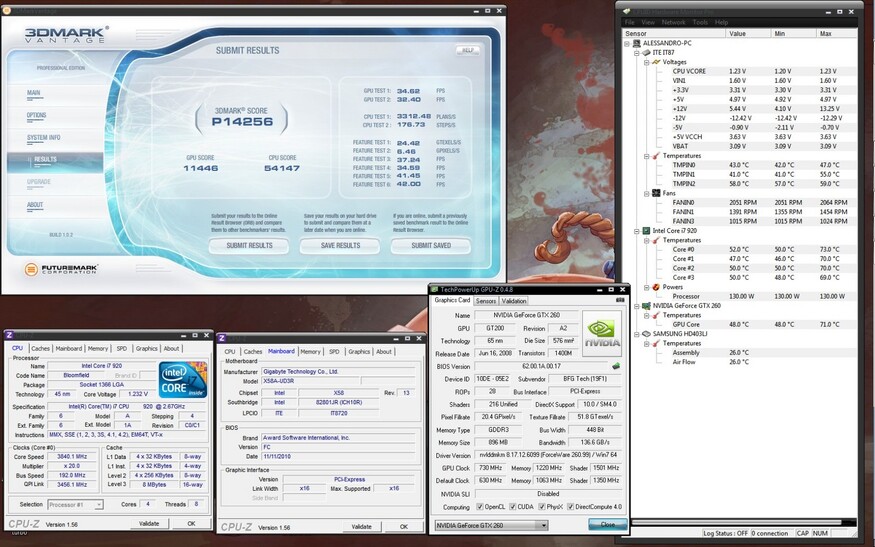Click the Max column header
This screenshot has height=547, width=875.
click(837, 33)
